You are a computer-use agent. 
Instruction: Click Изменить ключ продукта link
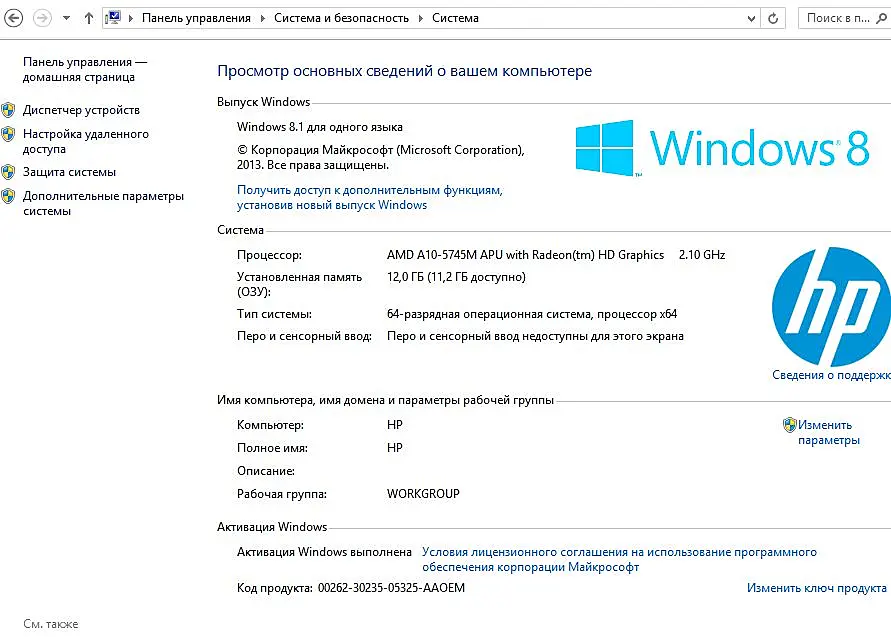[x=817, y=588]
